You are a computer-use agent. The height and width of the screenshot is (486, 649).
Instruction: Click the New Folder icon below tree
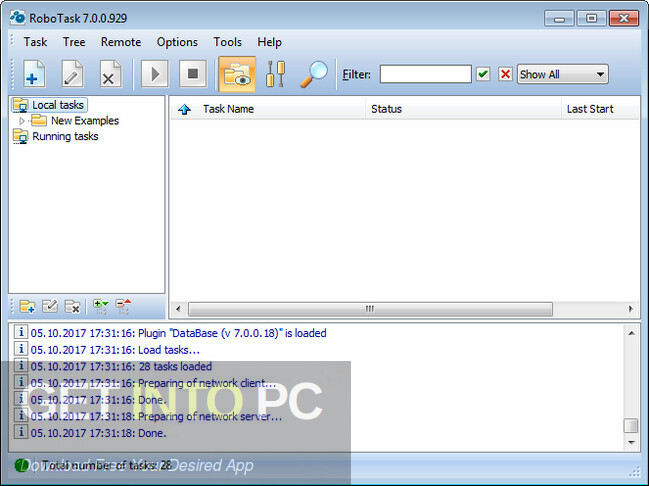pyautogui.click(x=27, y=307)
